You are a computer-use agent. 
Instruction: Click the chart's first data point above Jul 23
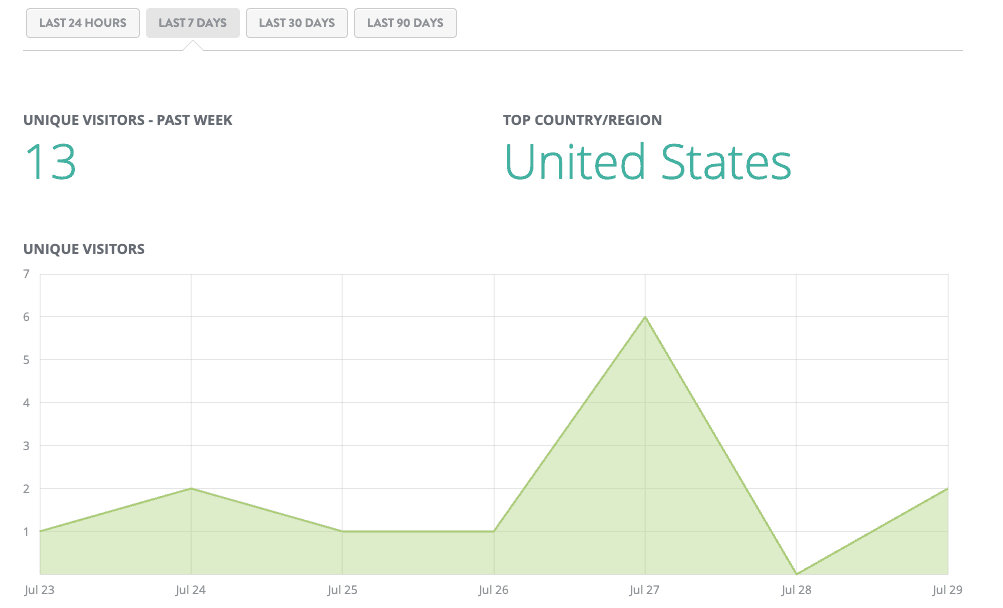[40, 531]
